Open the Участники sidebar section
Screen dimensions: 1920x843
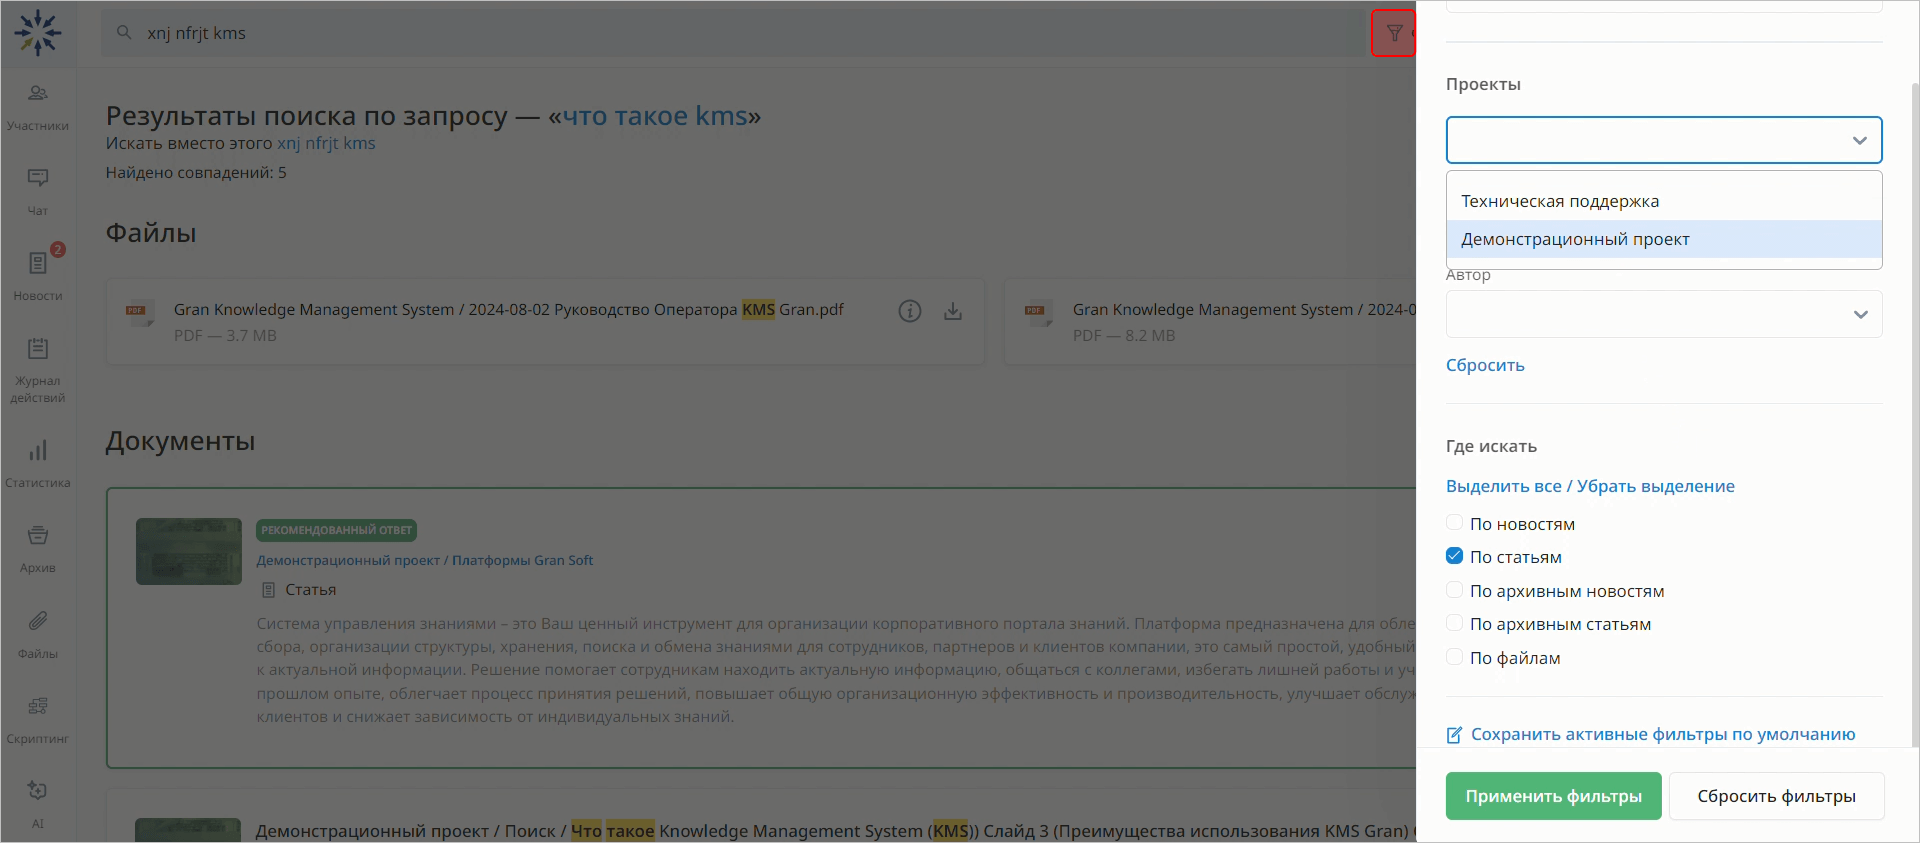[38, 108]
